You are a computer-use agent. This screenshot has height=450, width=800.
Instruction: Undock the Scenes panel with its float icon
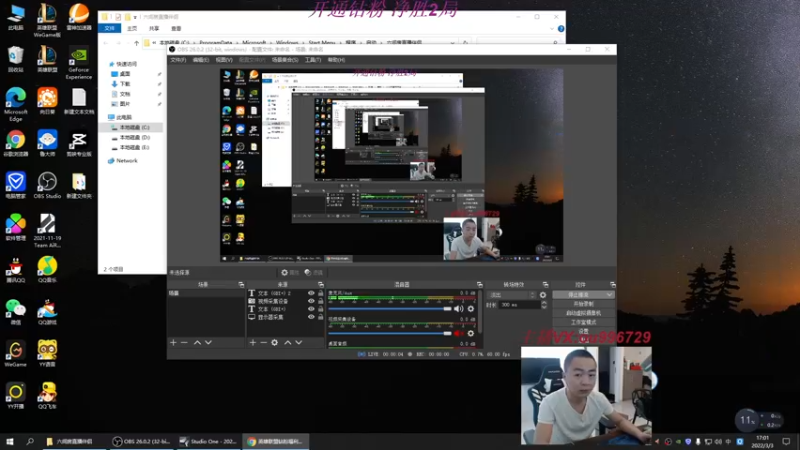[241, 284]
